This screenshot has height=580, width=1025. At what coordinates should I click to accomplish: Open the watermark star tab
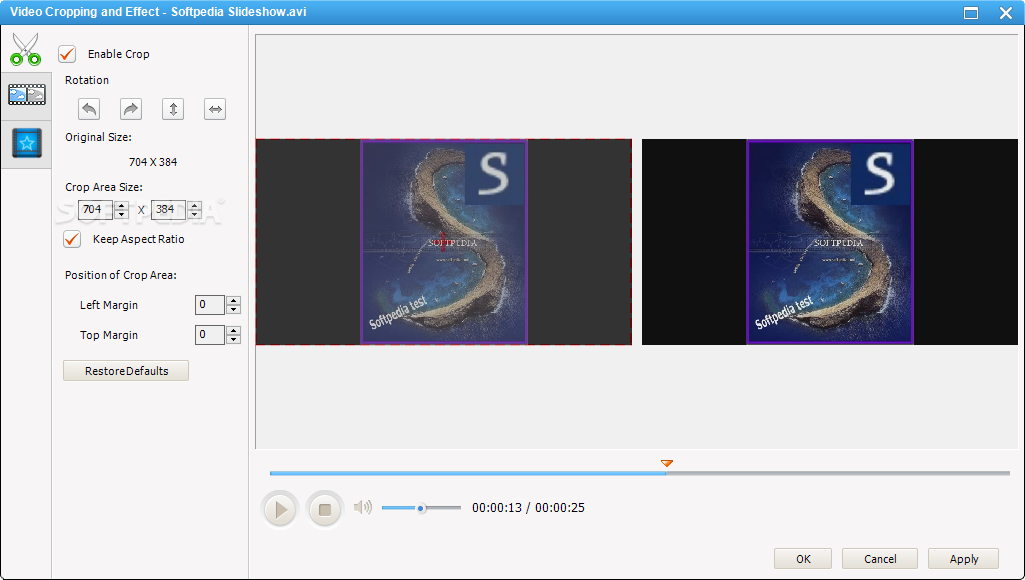26,143
